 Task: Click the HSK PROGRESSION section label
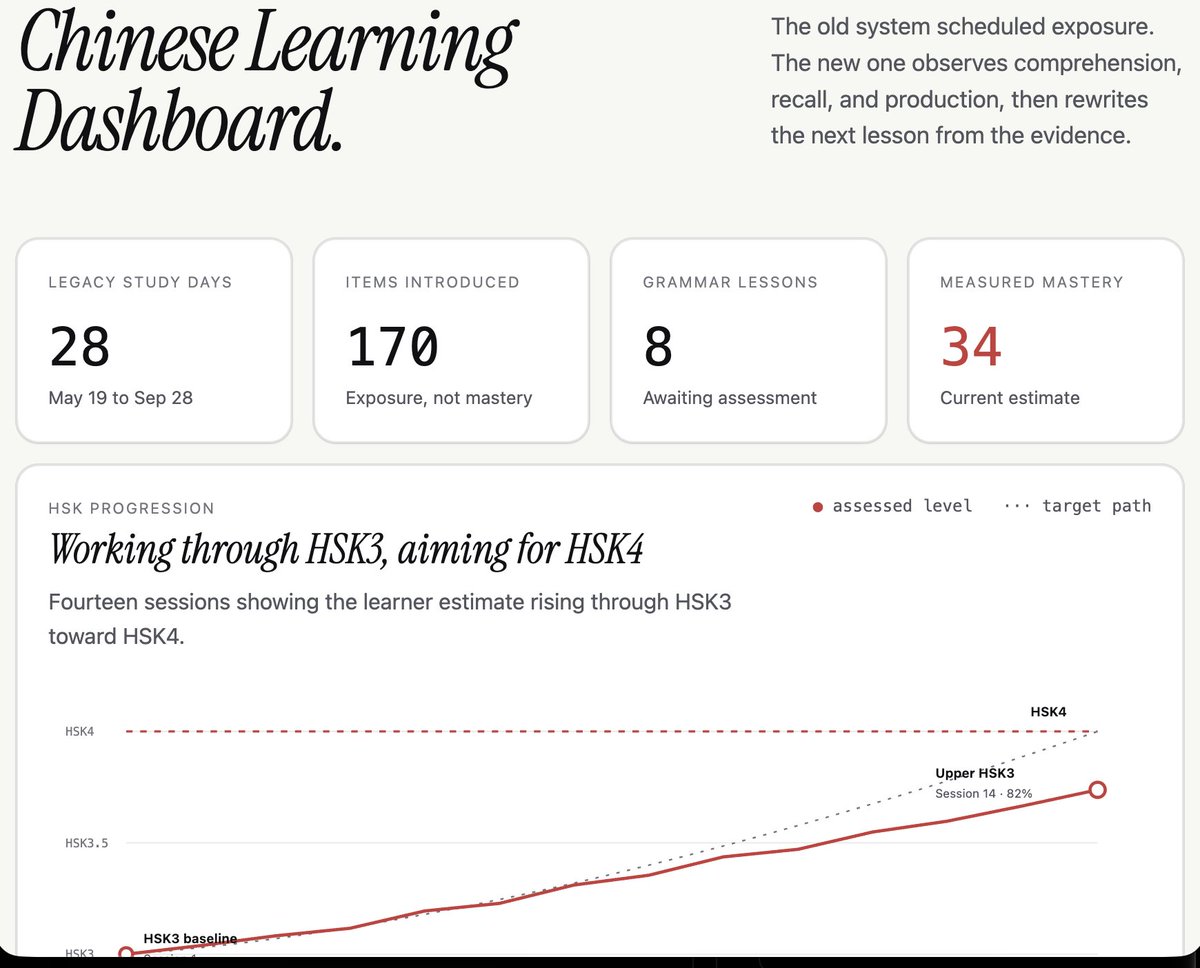pos(131,508)
